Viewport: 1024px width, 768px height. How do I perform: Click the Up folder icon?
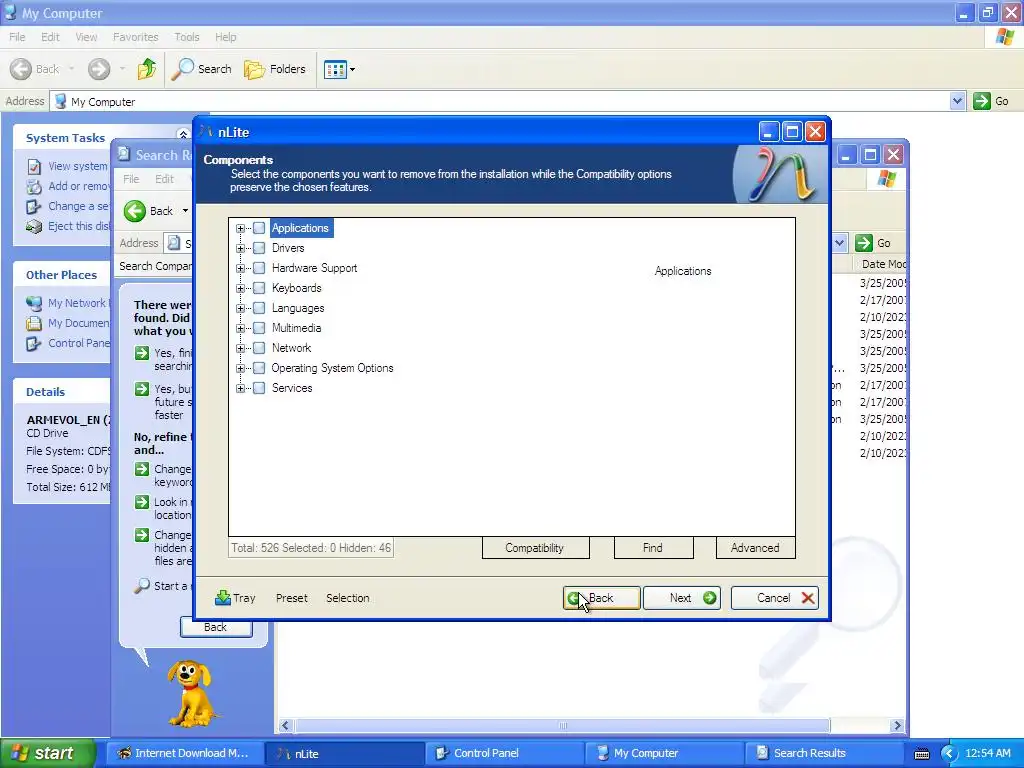(x=146, y=69)
